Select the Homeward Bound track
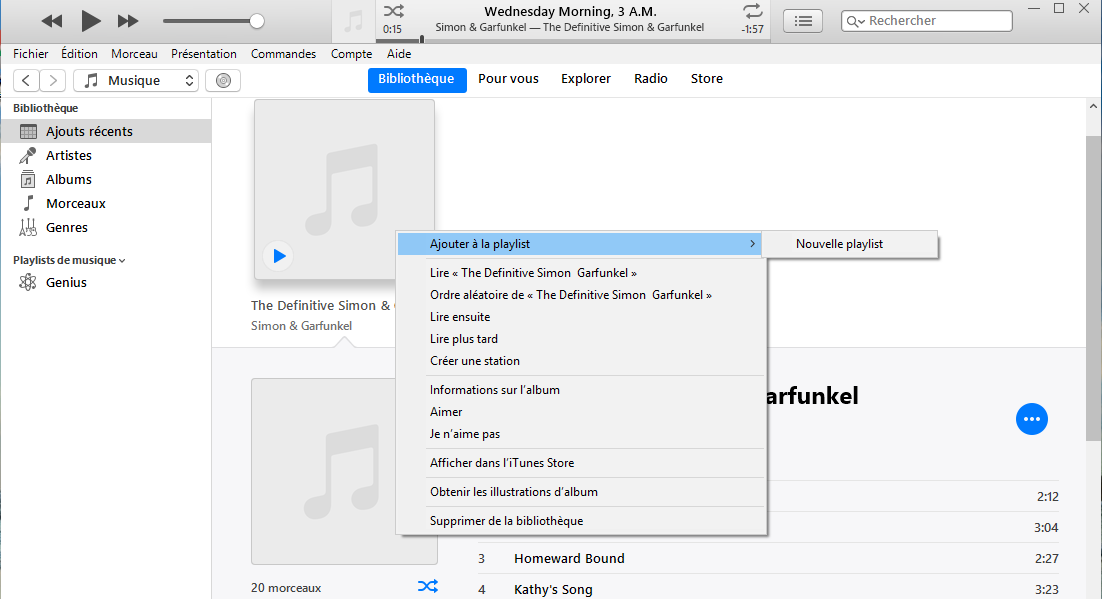 (x=767, y=558)
